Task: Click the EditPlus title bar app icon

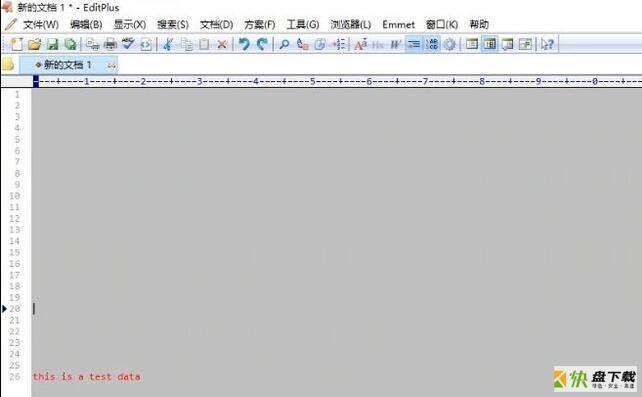Action: point(7,7)
